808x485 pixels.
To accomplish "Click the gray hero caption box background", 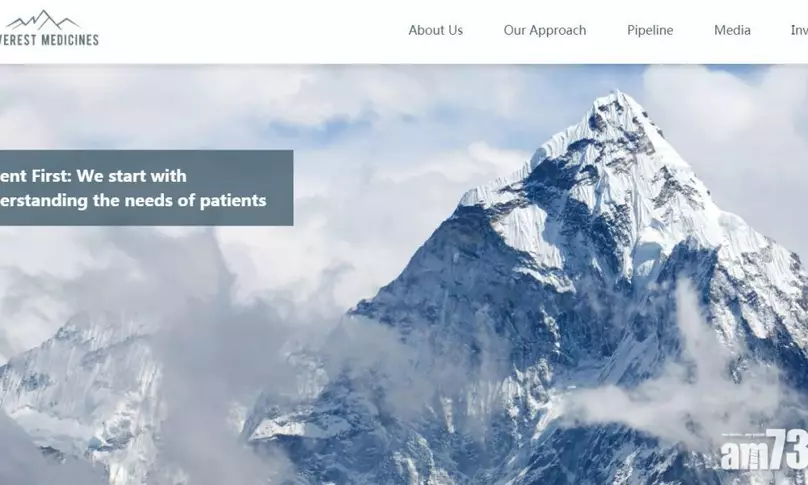I will (x=146, y=188).
